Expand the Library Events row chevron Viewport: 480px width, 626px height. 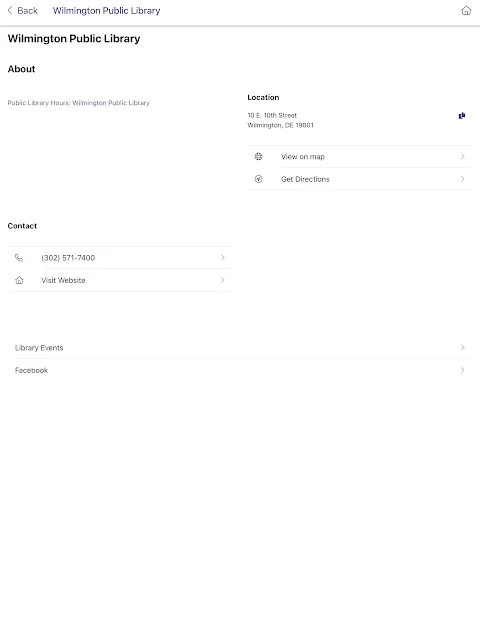[462, 347]
